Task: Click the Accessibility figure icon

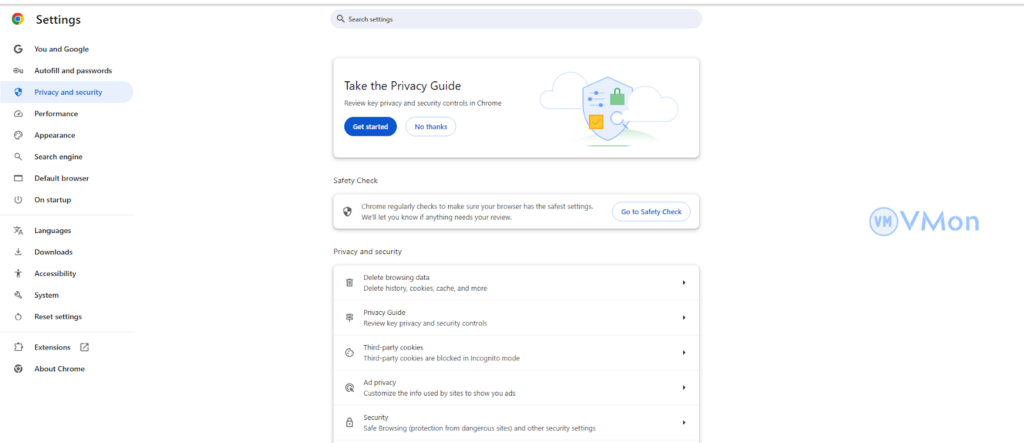Action: coord(18,273)
